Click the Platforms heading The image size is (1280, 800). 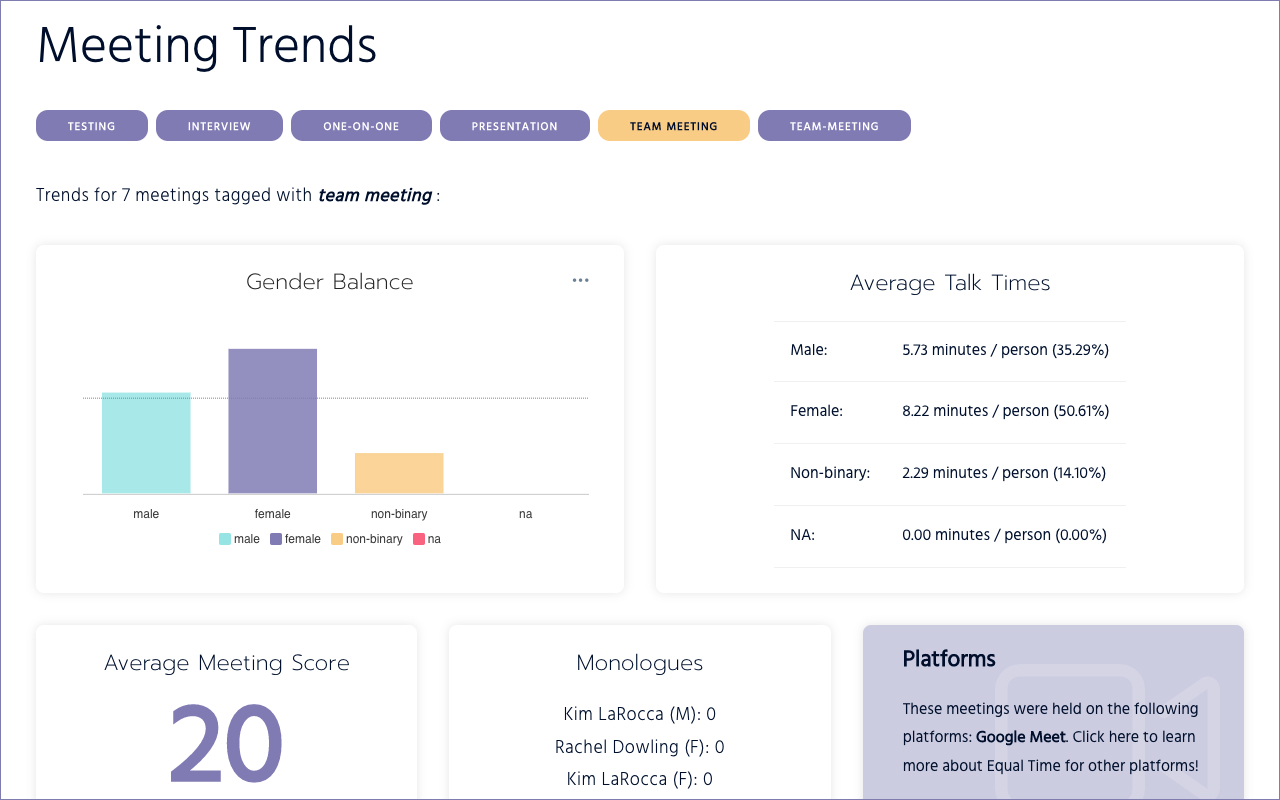click(x=949, y=659)
